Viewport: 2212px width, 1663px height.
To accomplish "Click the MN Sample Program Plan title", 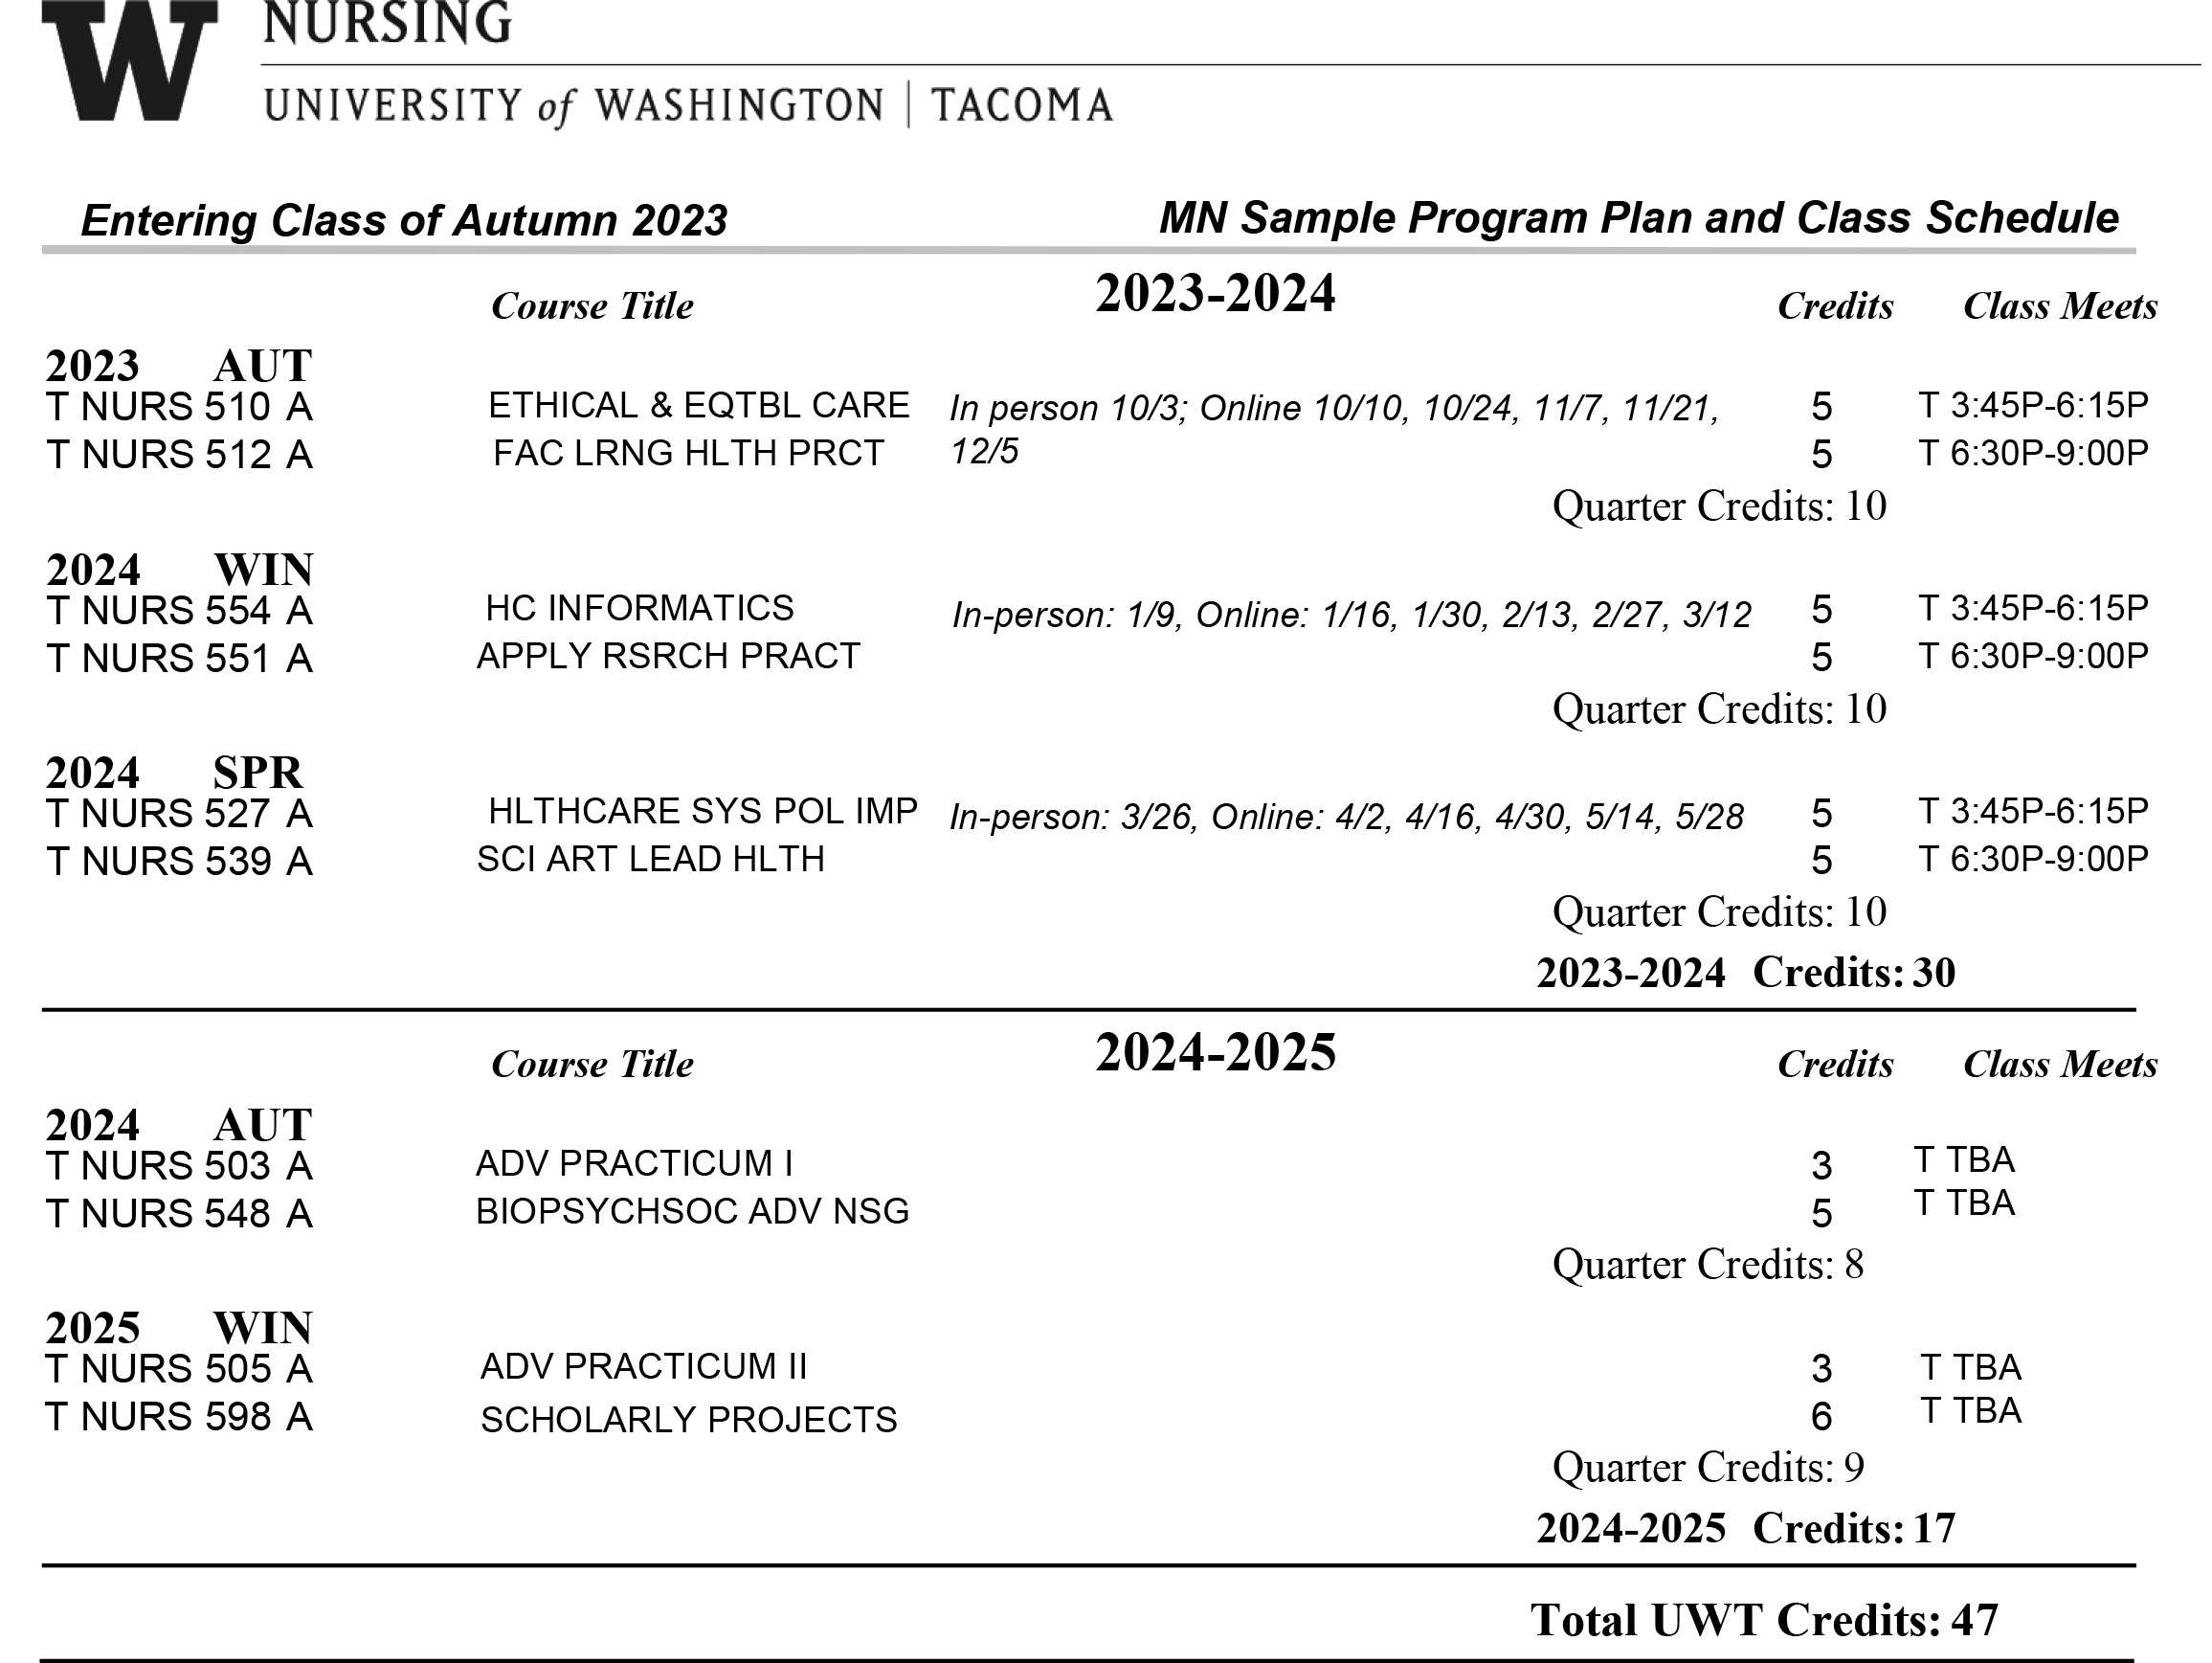I will point(1638,218).
